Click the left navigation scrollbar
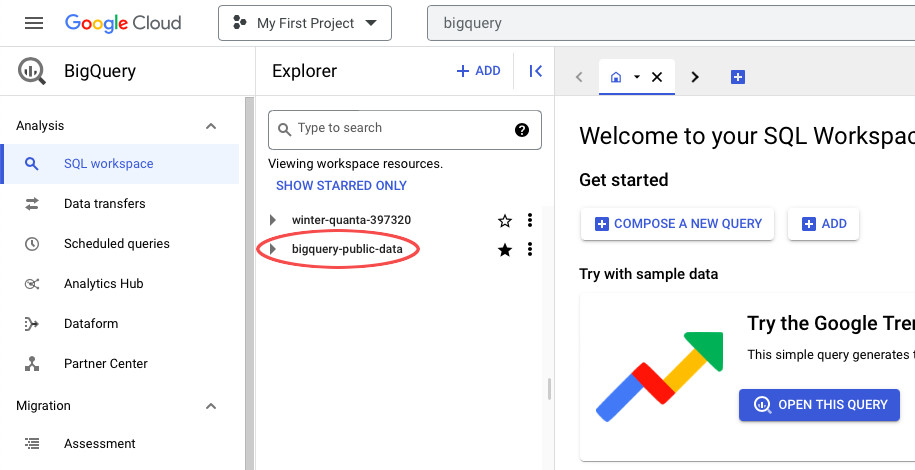The width and height of the screenshot is (915, 470). (x=249, y=283)
